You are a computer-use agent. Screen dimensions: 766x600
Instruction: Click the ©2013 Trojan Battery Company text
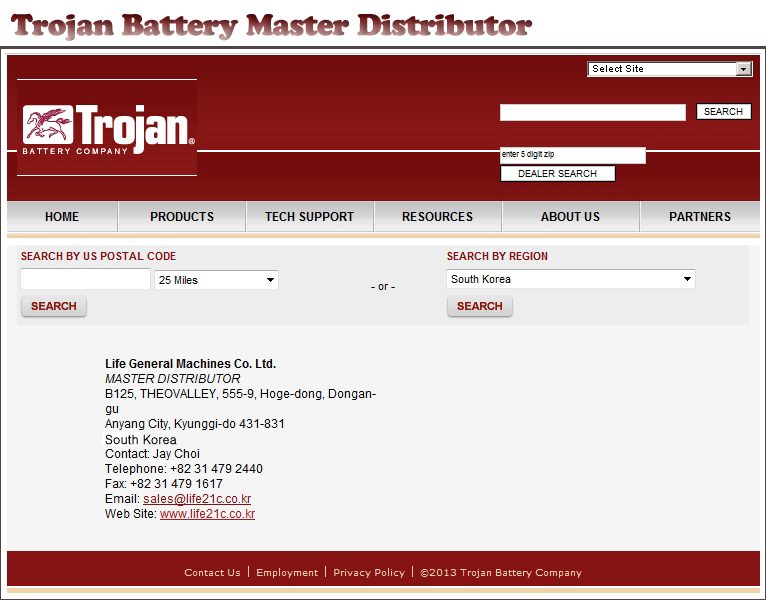tap(501, 573)
